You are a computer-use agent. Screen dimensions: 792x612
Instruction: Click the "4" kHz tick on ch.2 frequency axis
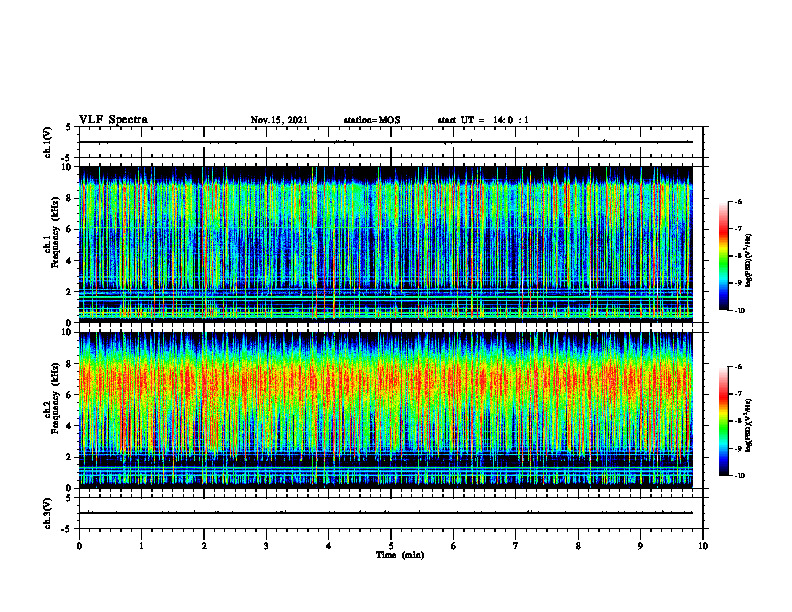[x=70, y=426]
